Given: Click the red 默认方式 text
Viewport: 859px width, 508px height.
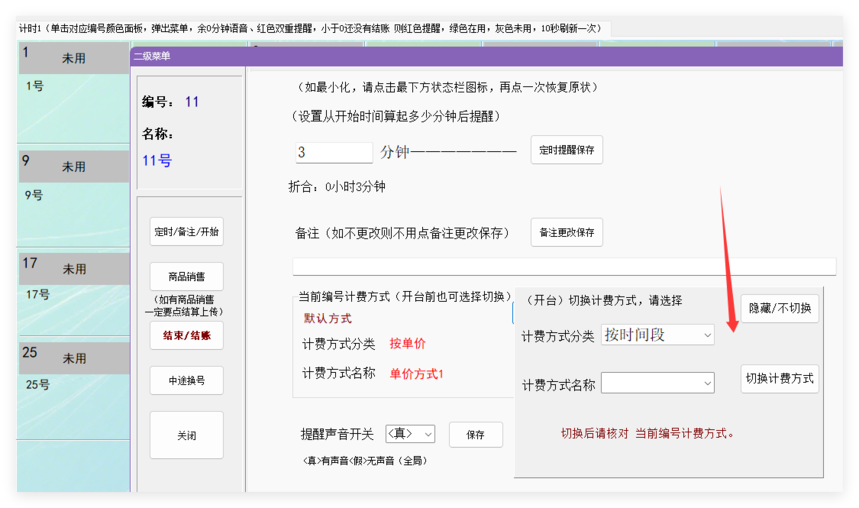Looking at the screenshot, I should coord(328,318).
